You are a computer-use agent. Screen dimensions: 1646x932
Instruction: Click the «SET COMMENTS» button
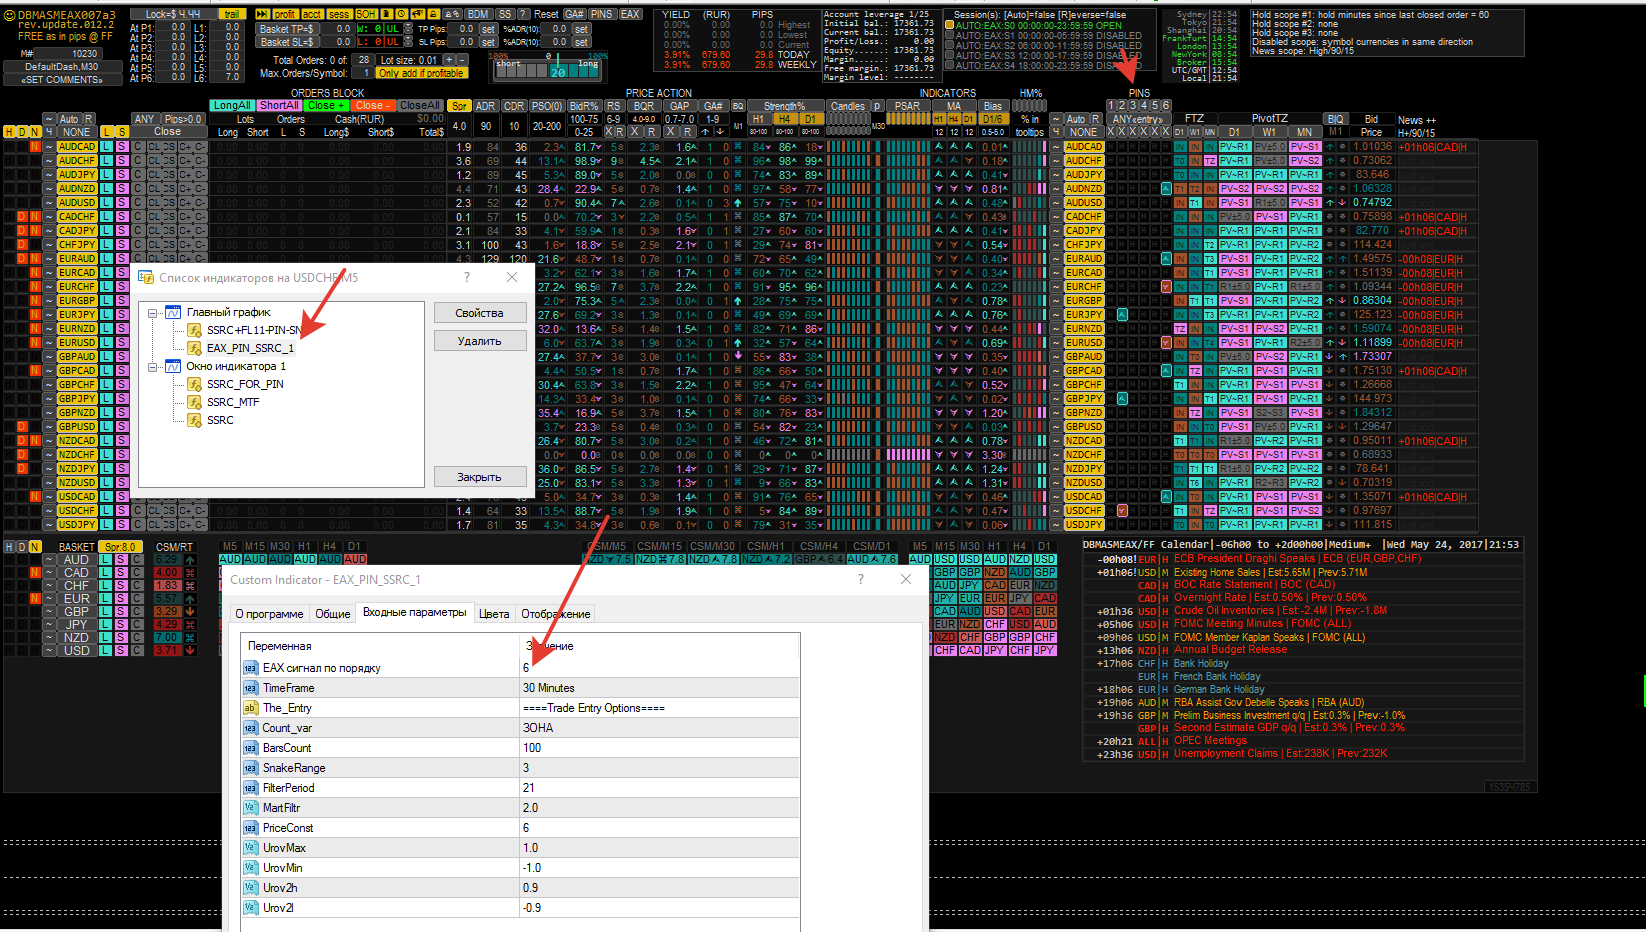[61, 80]
